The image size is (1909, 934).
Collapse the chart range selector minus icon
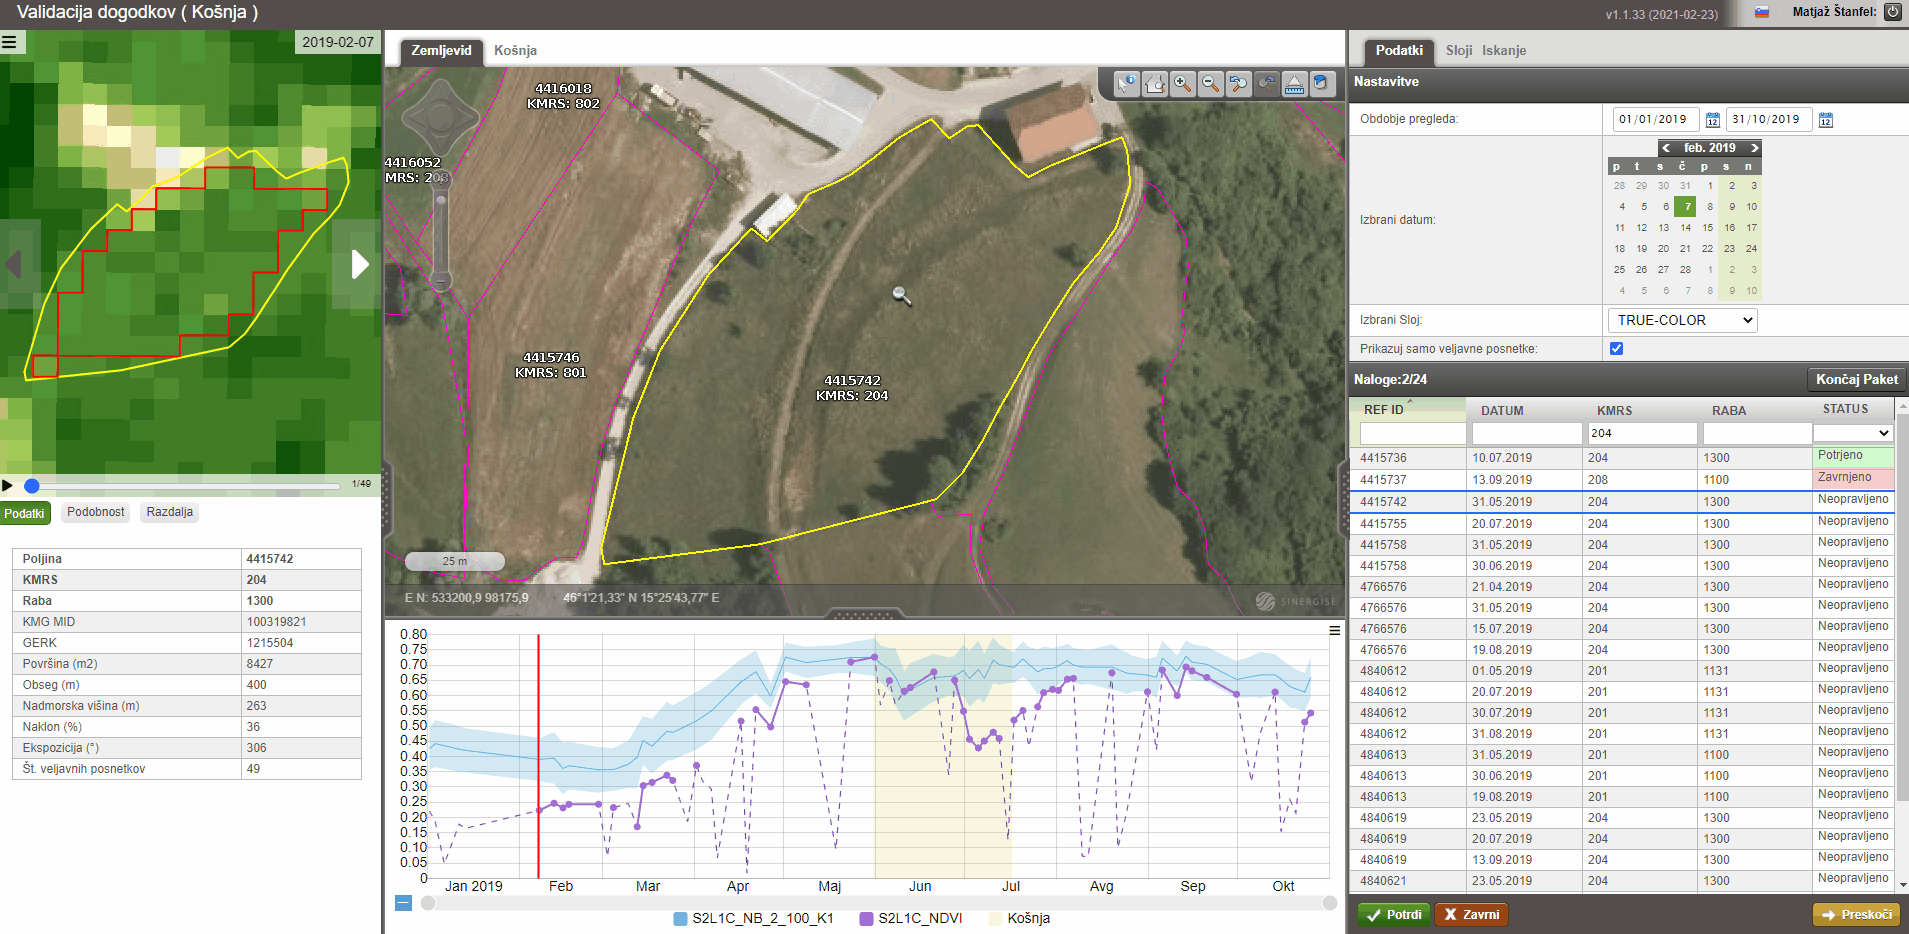click(x=403, y=903)
